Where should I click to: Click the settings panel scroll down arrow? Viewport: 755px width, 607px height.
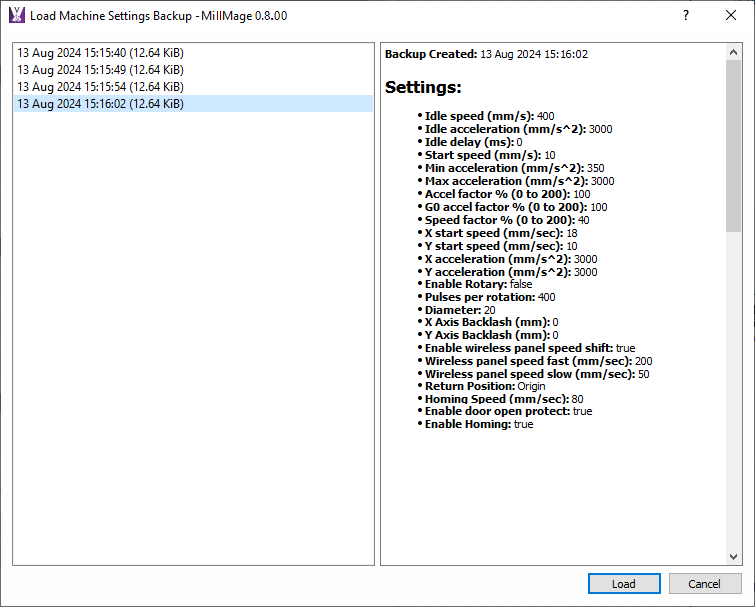tap(734, 557)
